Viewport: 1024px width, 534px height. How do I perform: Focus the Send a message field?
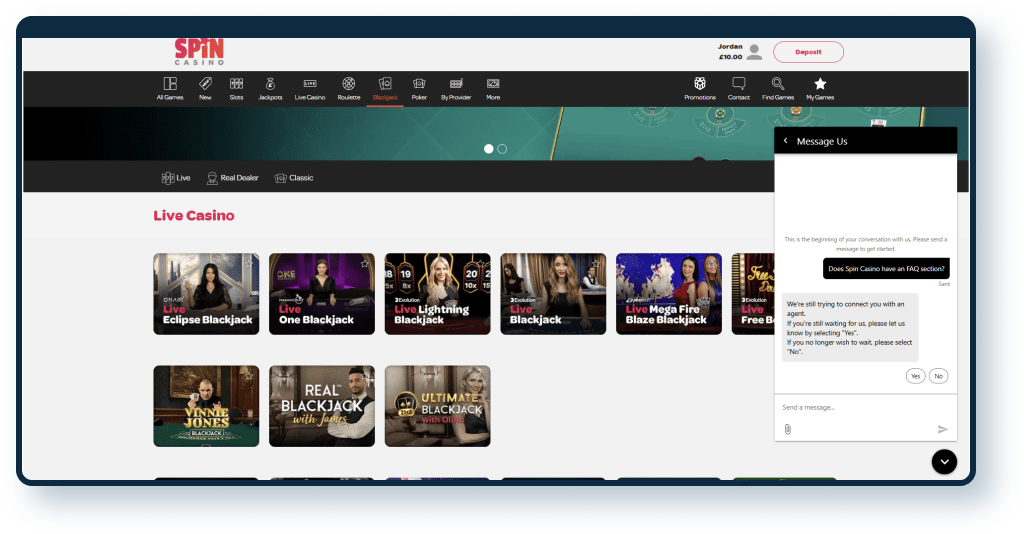tap(865, 407)
